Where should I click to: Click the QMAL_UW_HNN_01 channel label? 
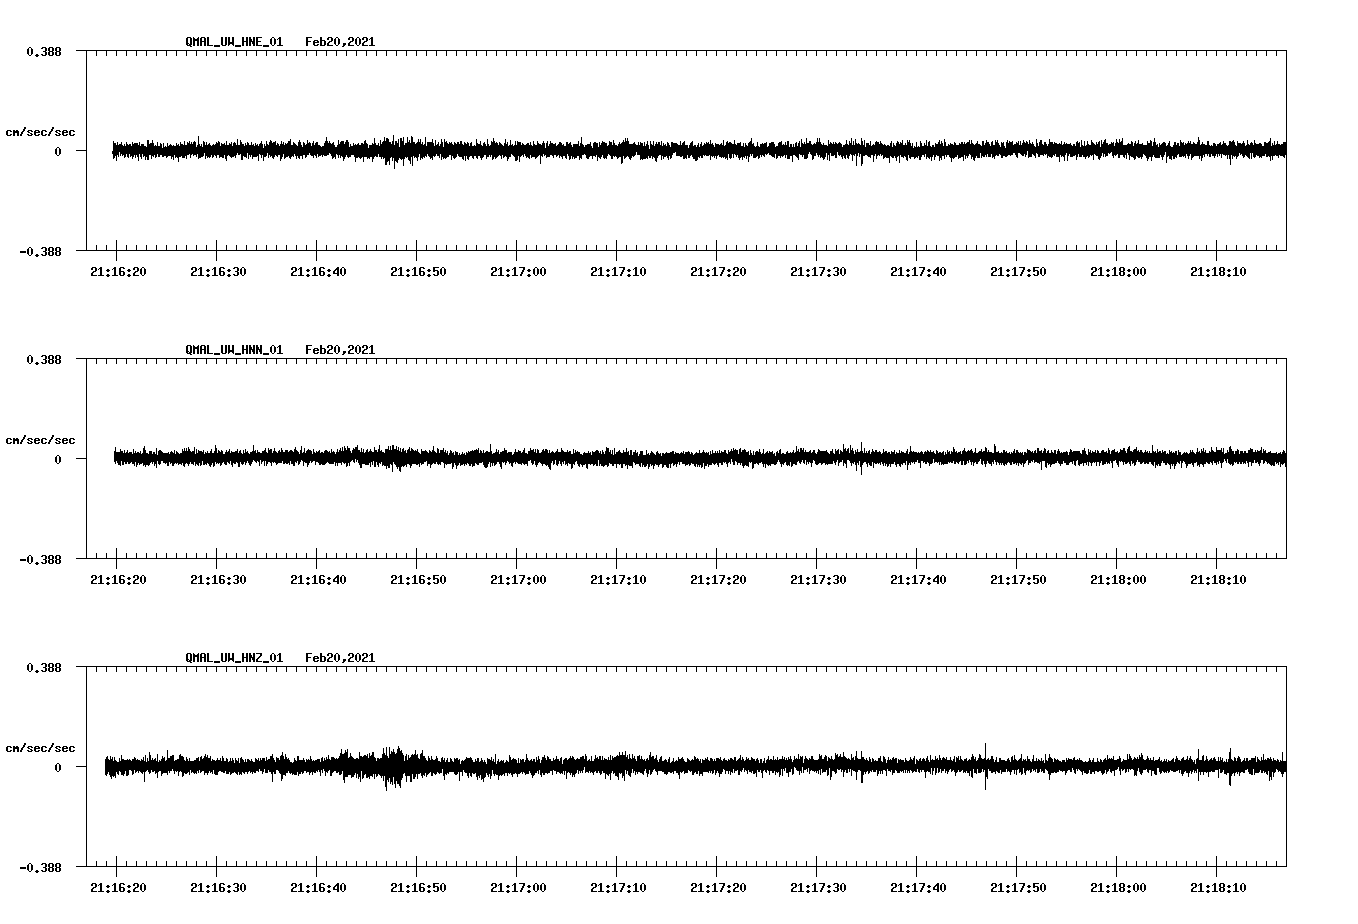(232, 349)
